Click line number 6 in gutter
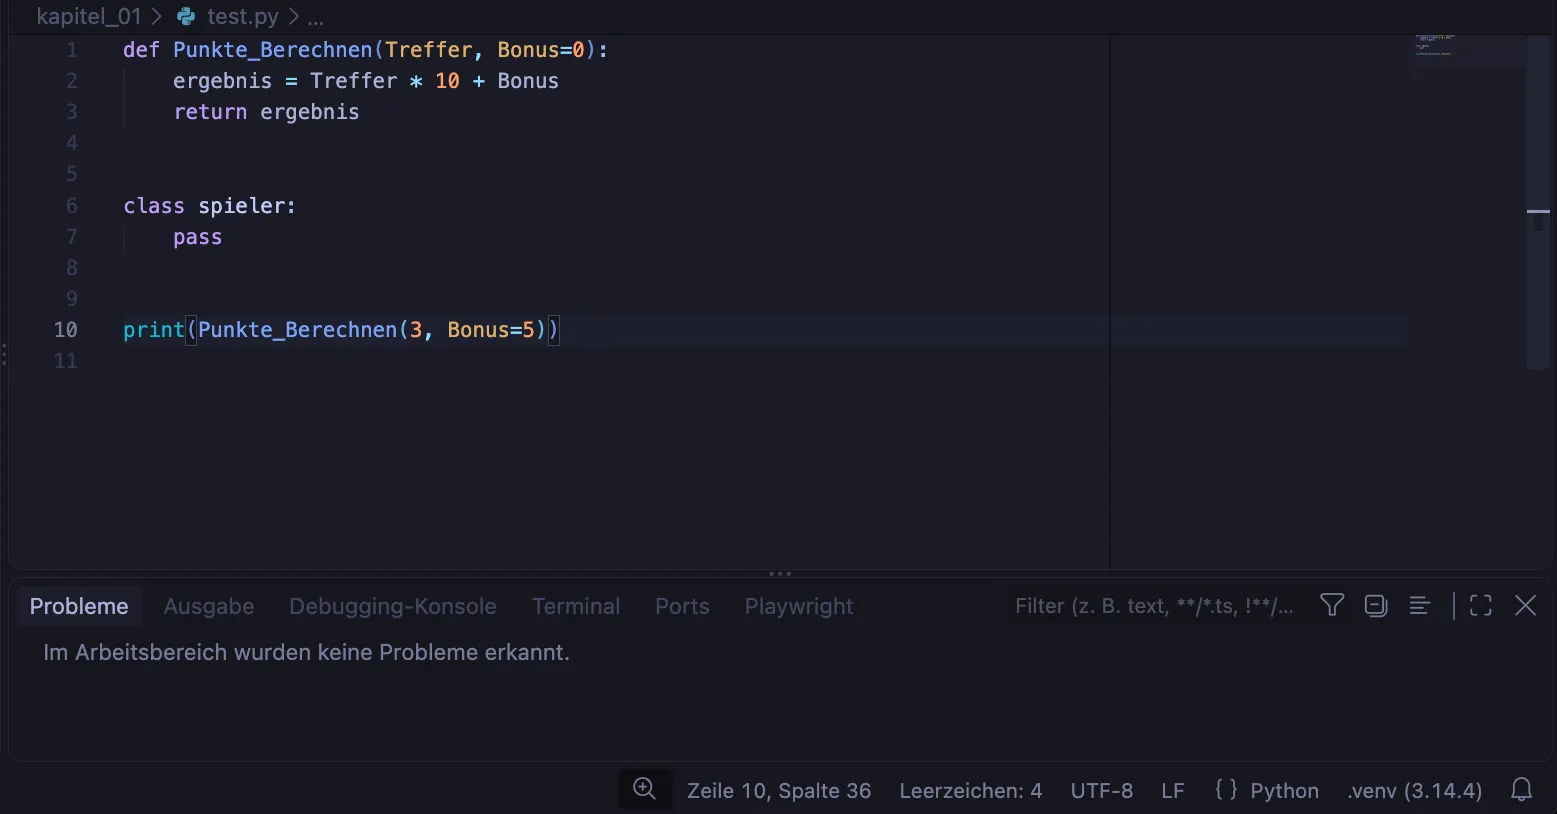The image size is (1557, 814). (72, 206)
